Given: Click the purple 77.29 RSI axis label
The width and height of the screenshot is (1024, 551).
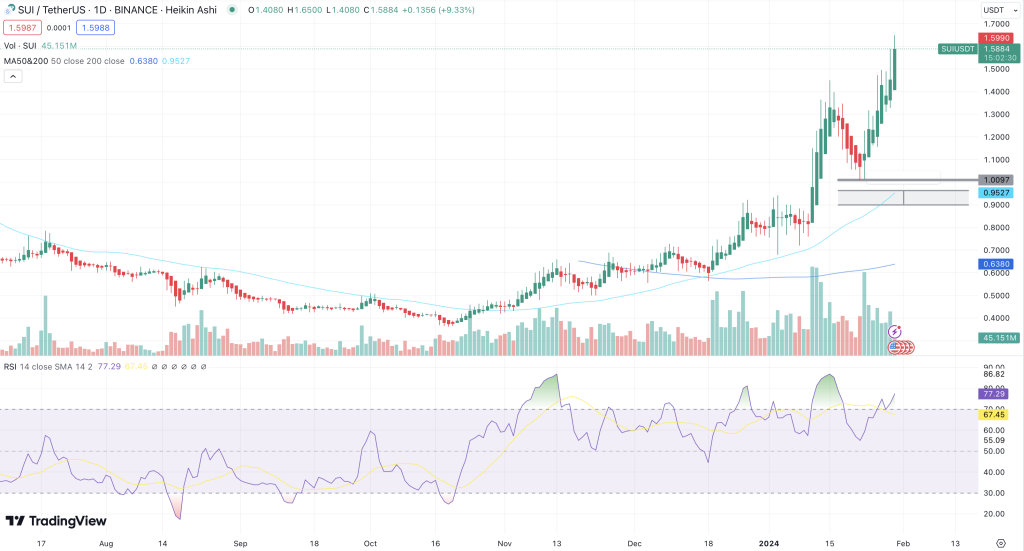Looking at the screenshot, I should (x=993, y=394).
